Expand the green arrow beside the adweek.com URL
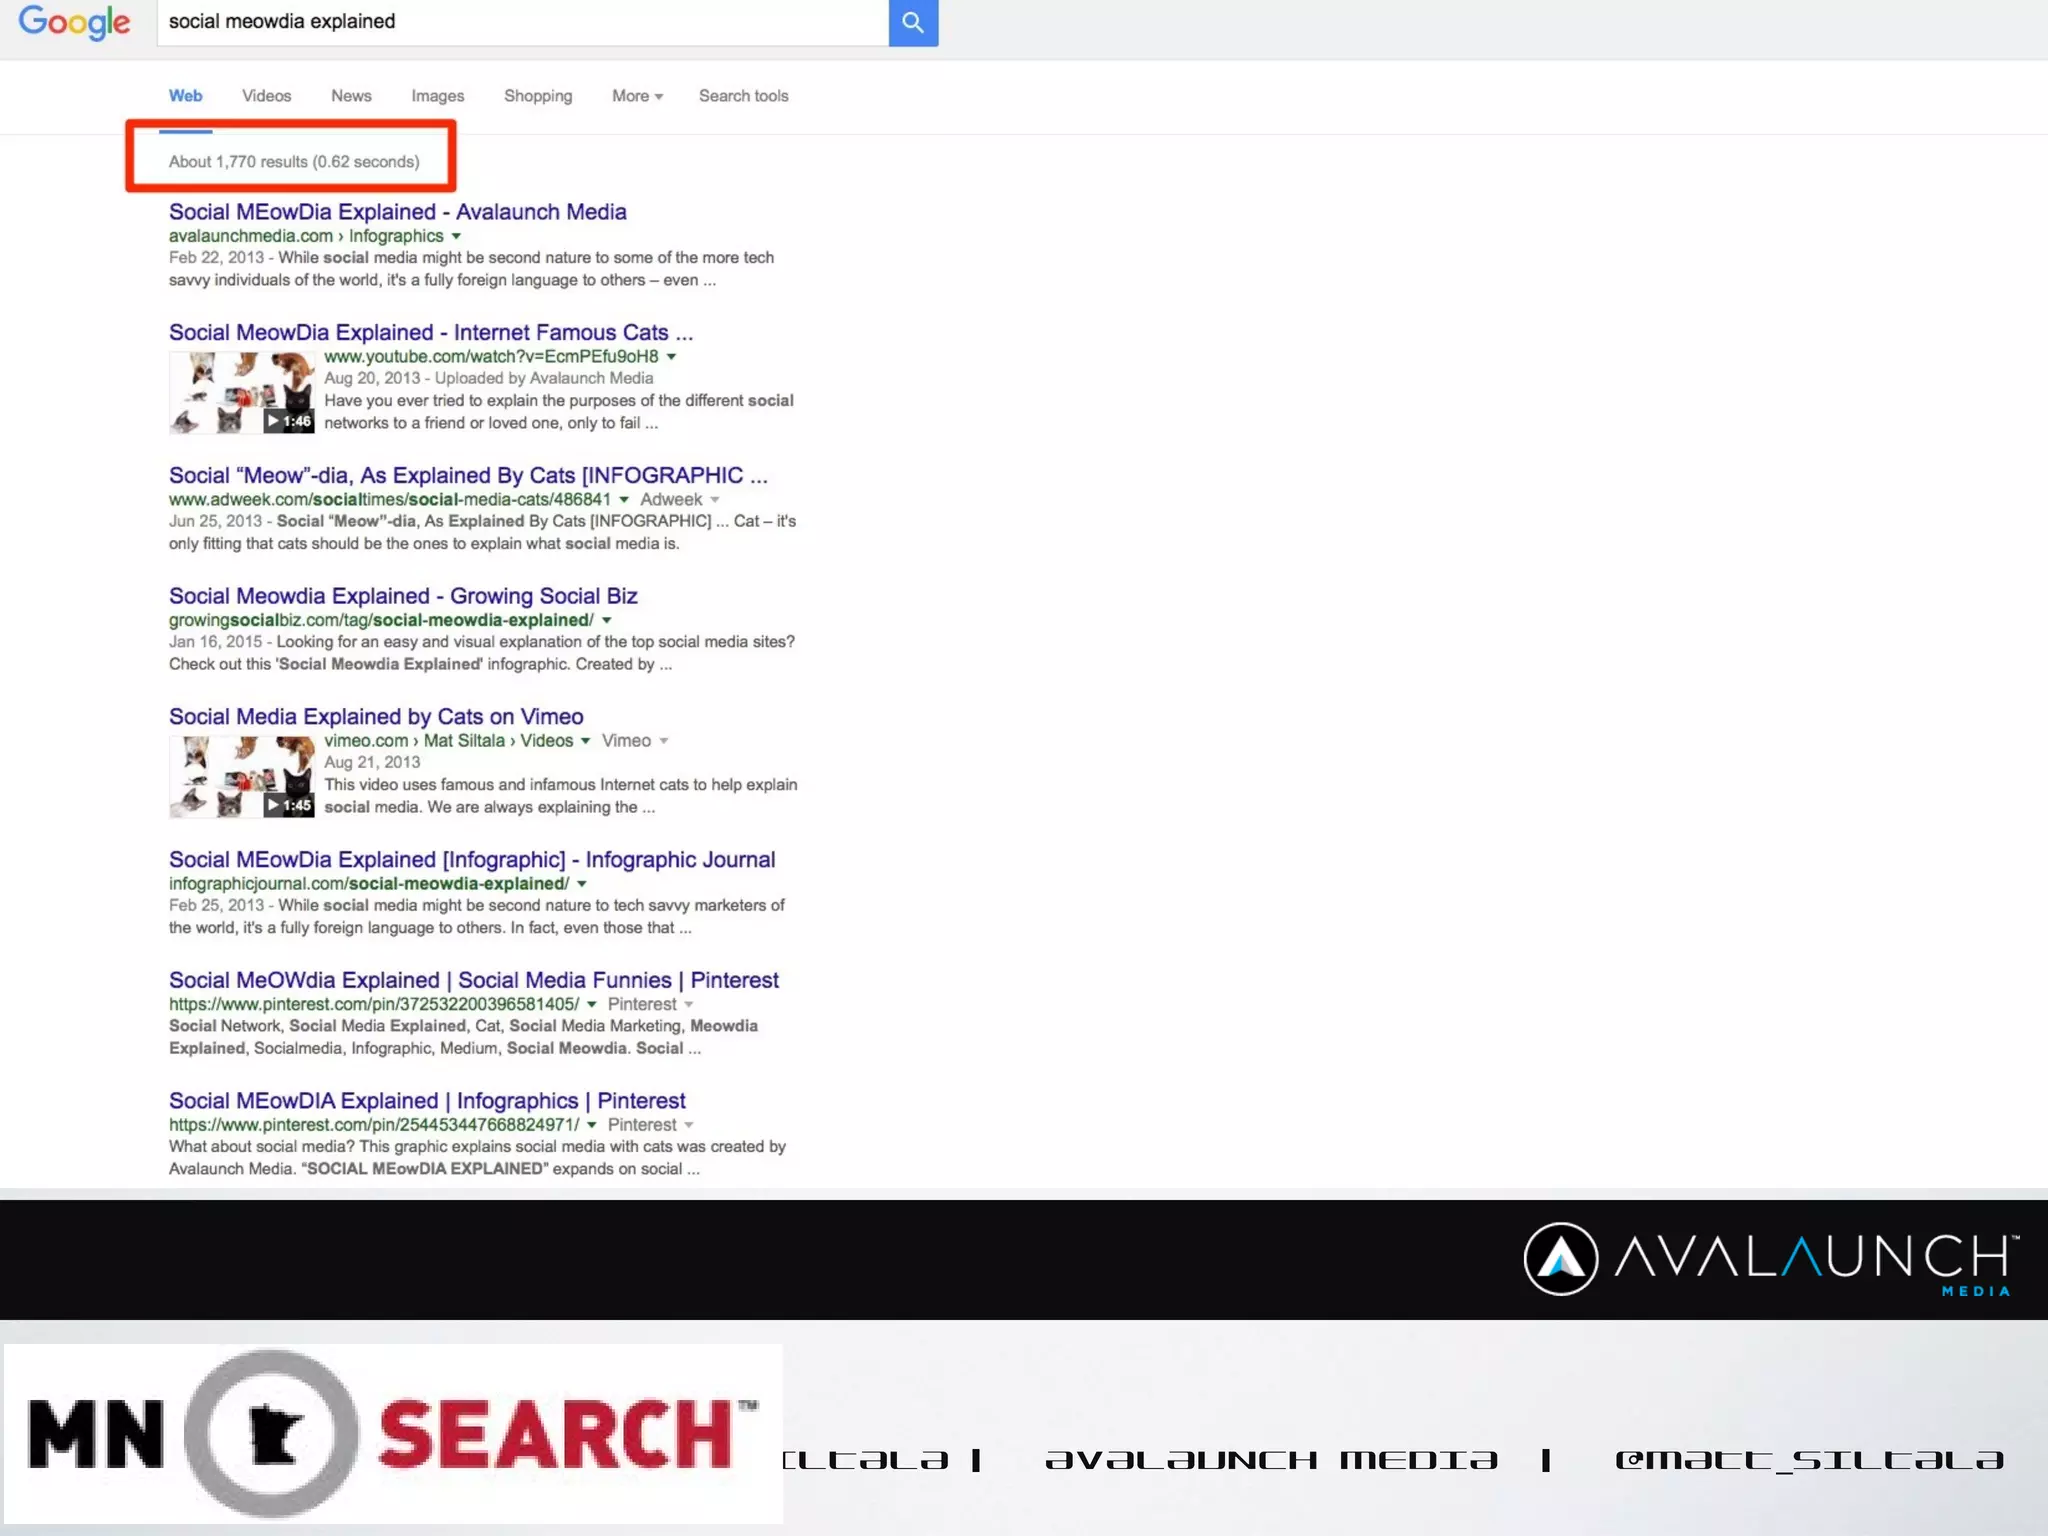 tap(623, 499)
